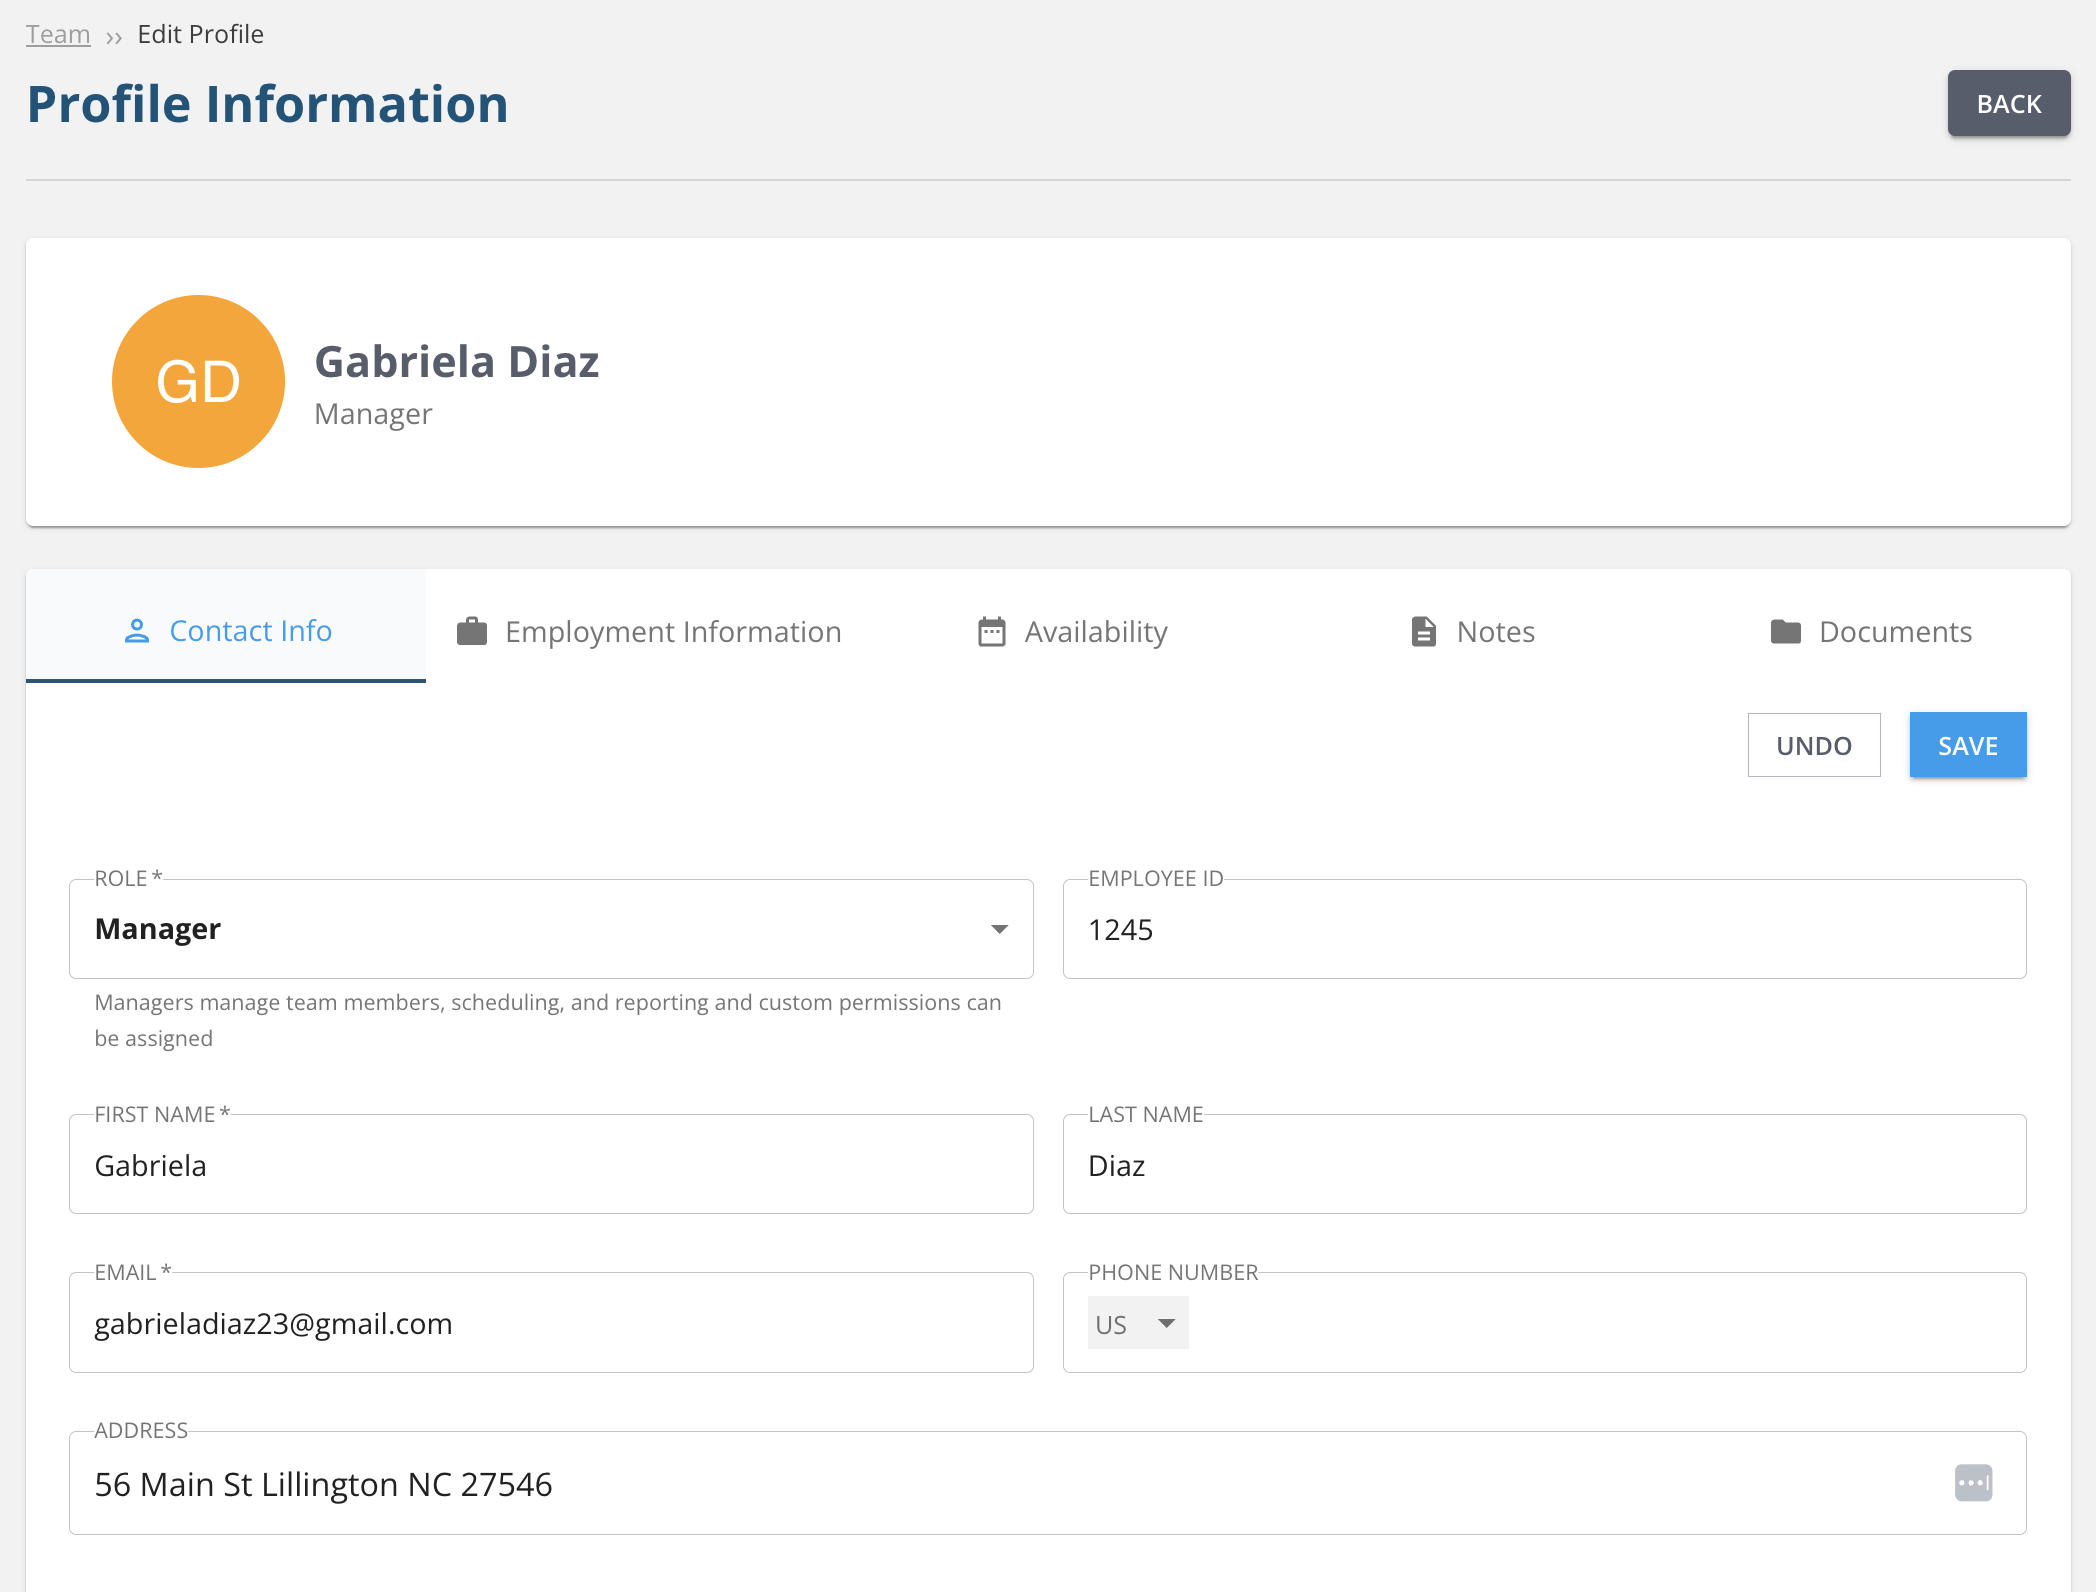The image size is (2096, 1592).
Task: Click the Gabriela Diaz name heading
Action: click(457, 361)
